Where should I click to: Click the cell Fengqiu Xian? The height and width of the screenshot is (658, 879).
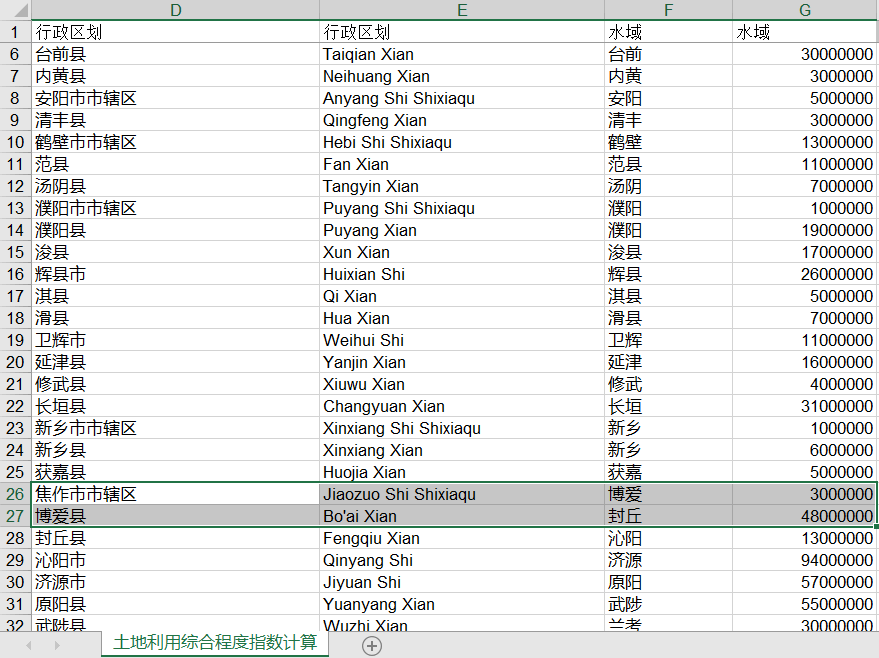pyautogui.click(x=462, y=538)
